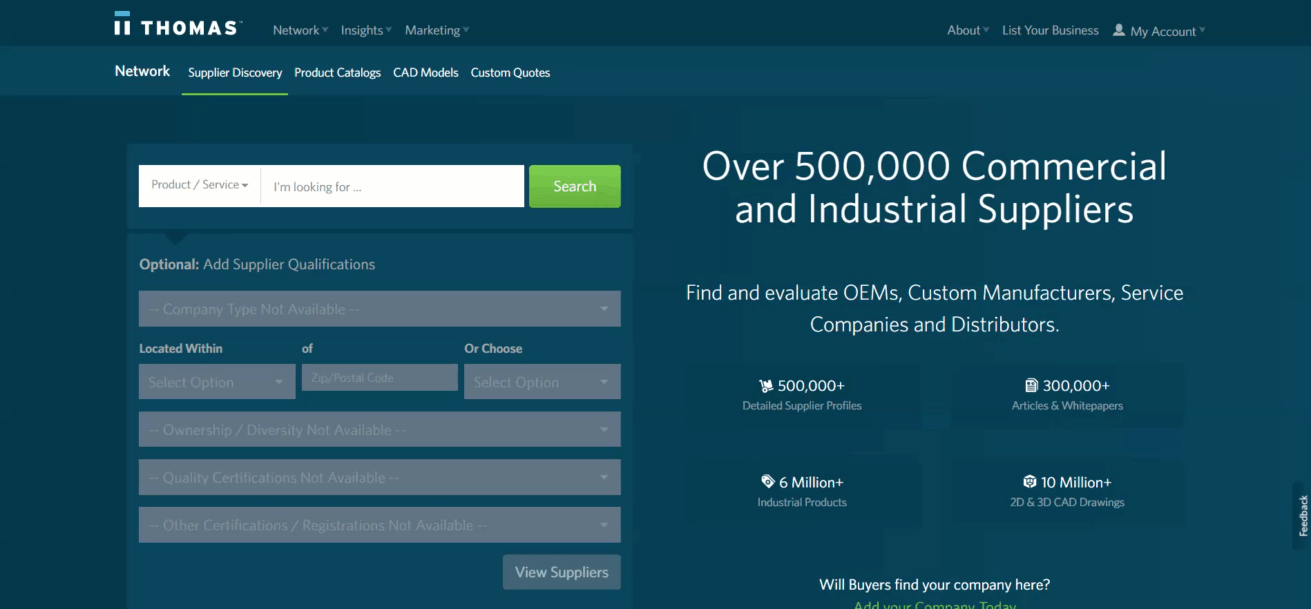The image size is (1311, 609).
Task: Click the Articles & Whitepapers icon
Action: click(x=1031, y=386)
